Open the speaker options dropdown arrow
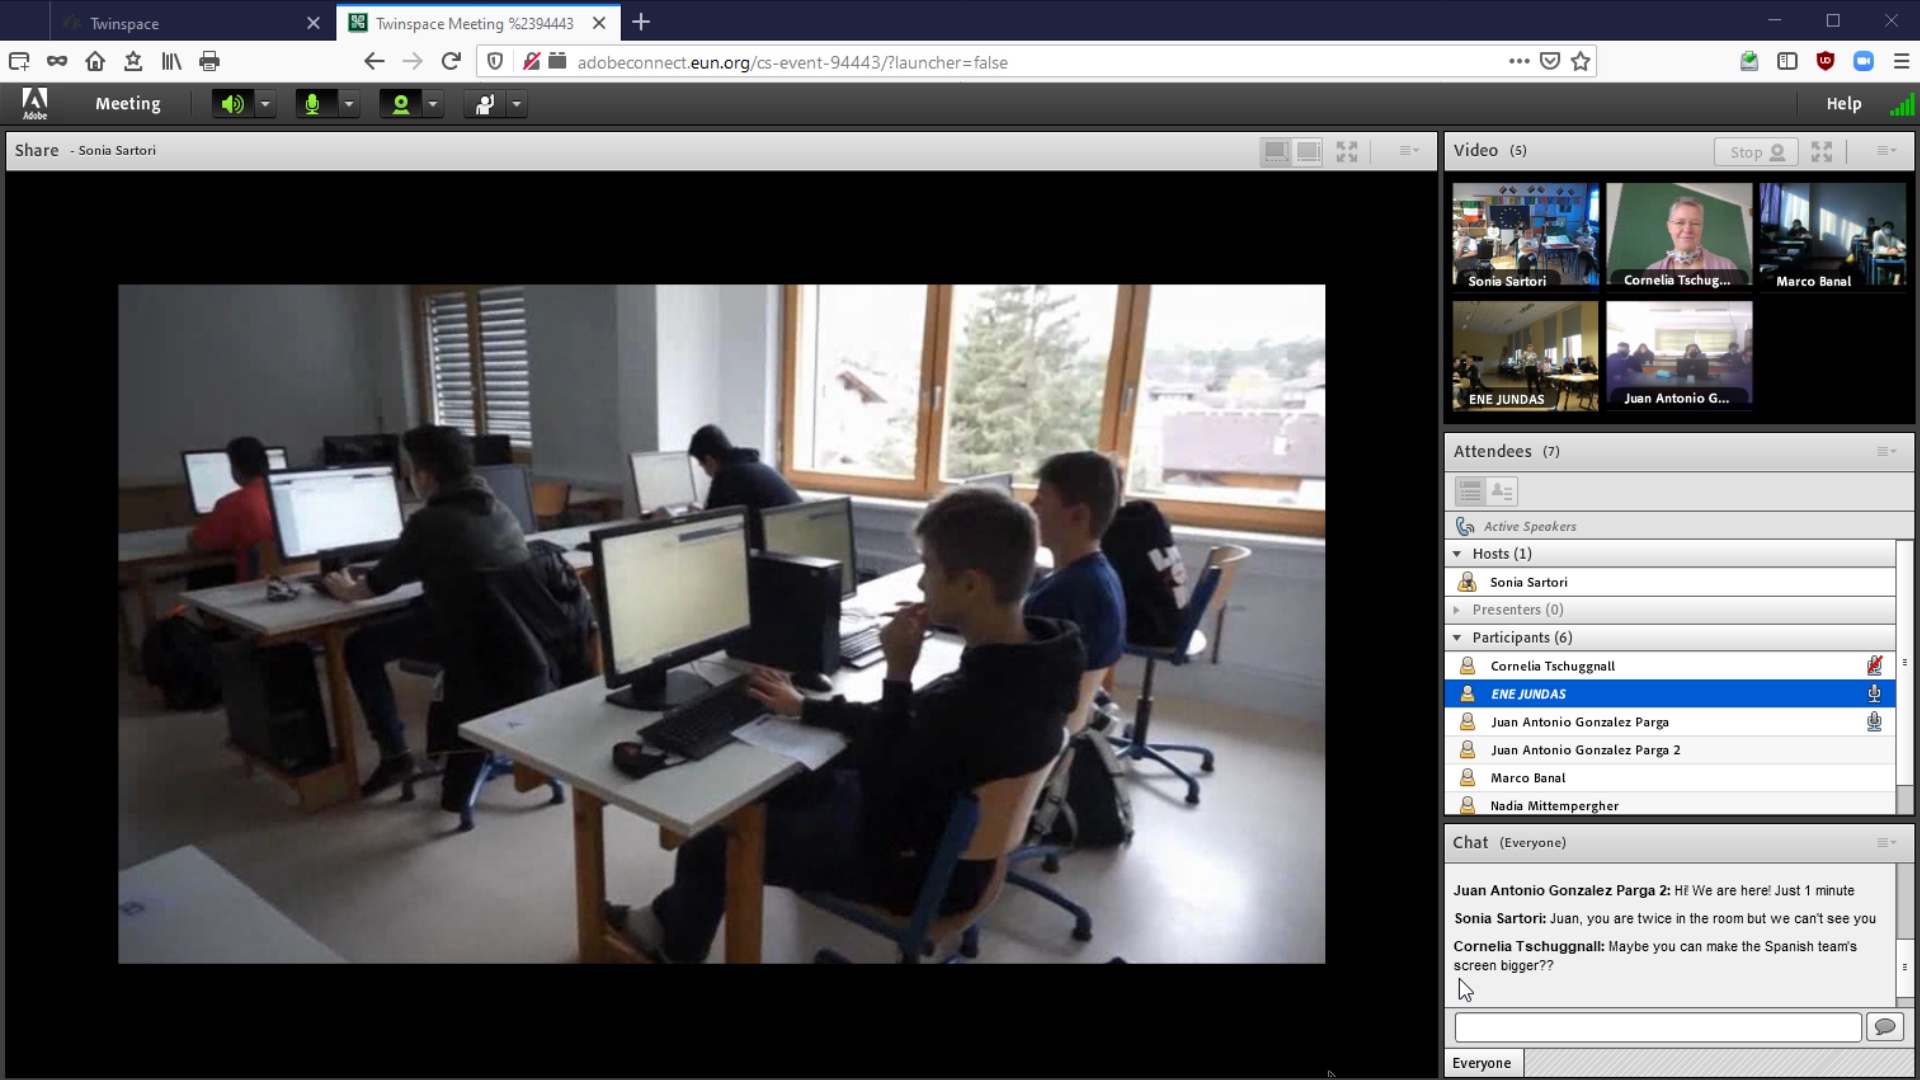 coord(266,104)
